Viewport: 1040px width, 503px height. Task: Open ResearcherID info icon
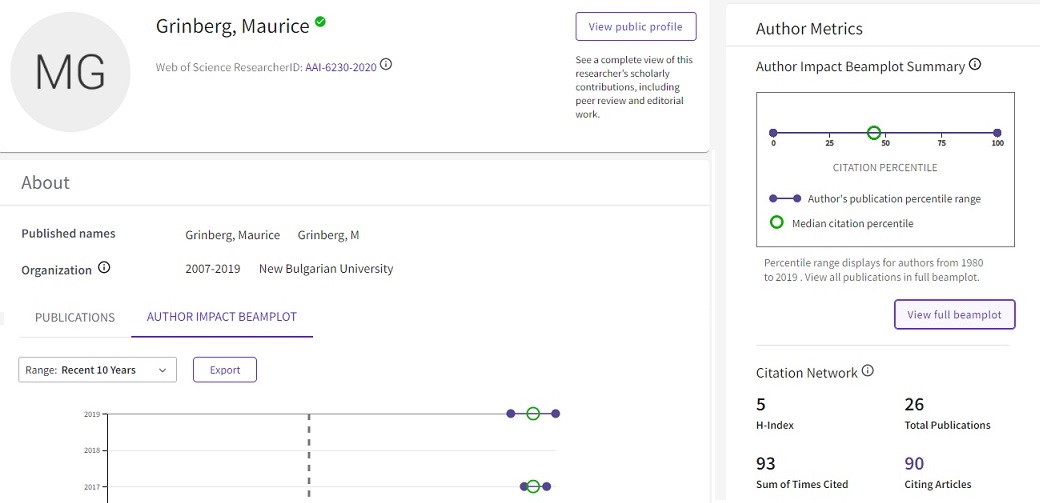[x=386, y=65]
